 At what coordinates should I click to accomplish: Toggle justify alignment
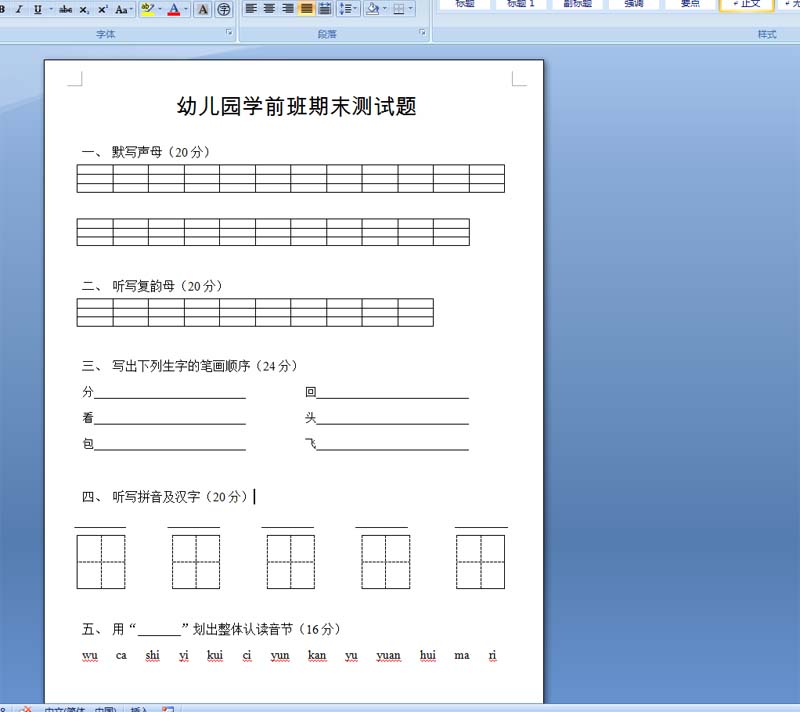point(306,9)
